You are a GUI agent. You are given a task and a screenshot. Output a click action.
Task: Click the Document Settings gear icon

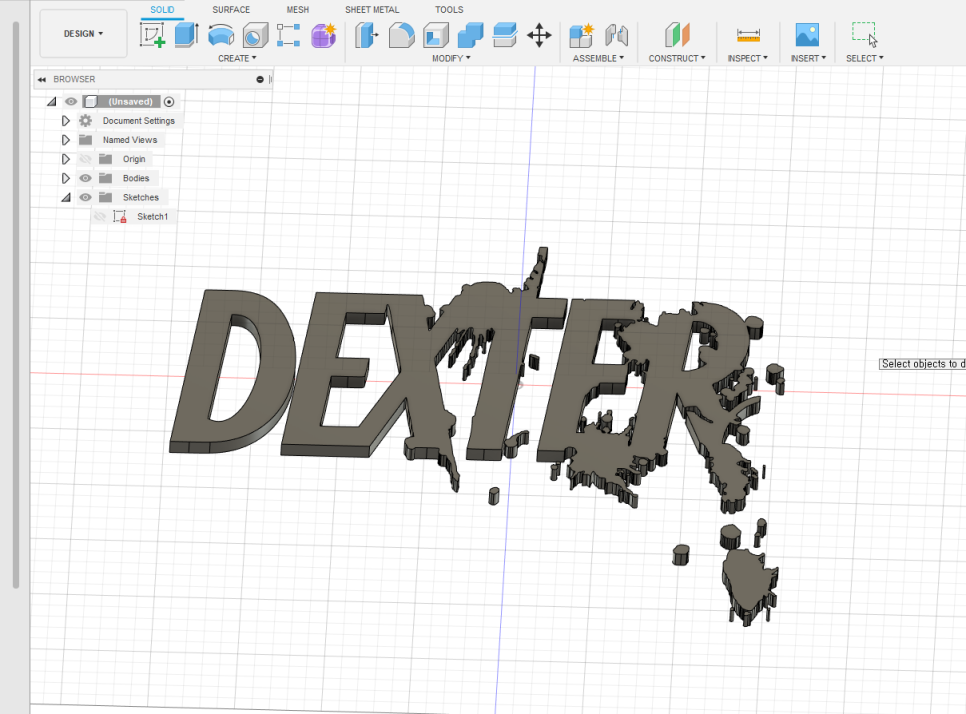coord(86,121)
